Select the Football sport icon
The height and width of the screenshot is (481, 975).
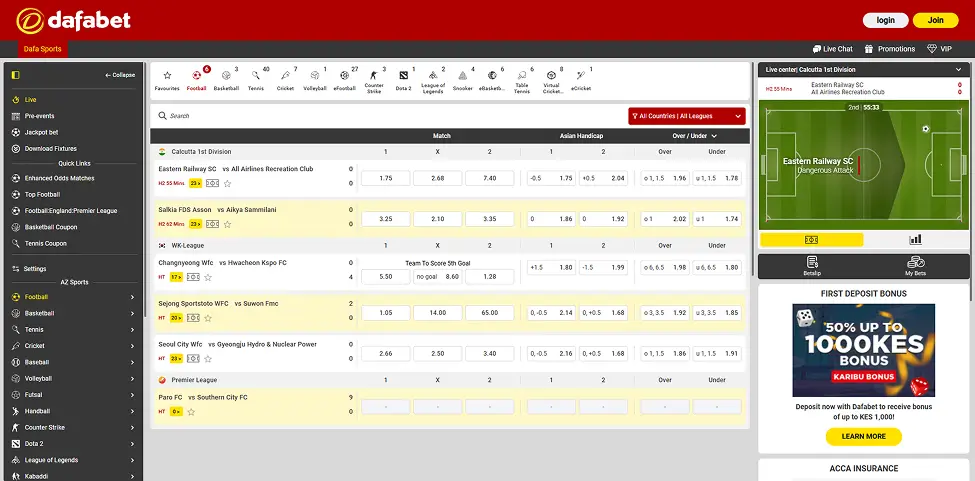tap(196, 80)
